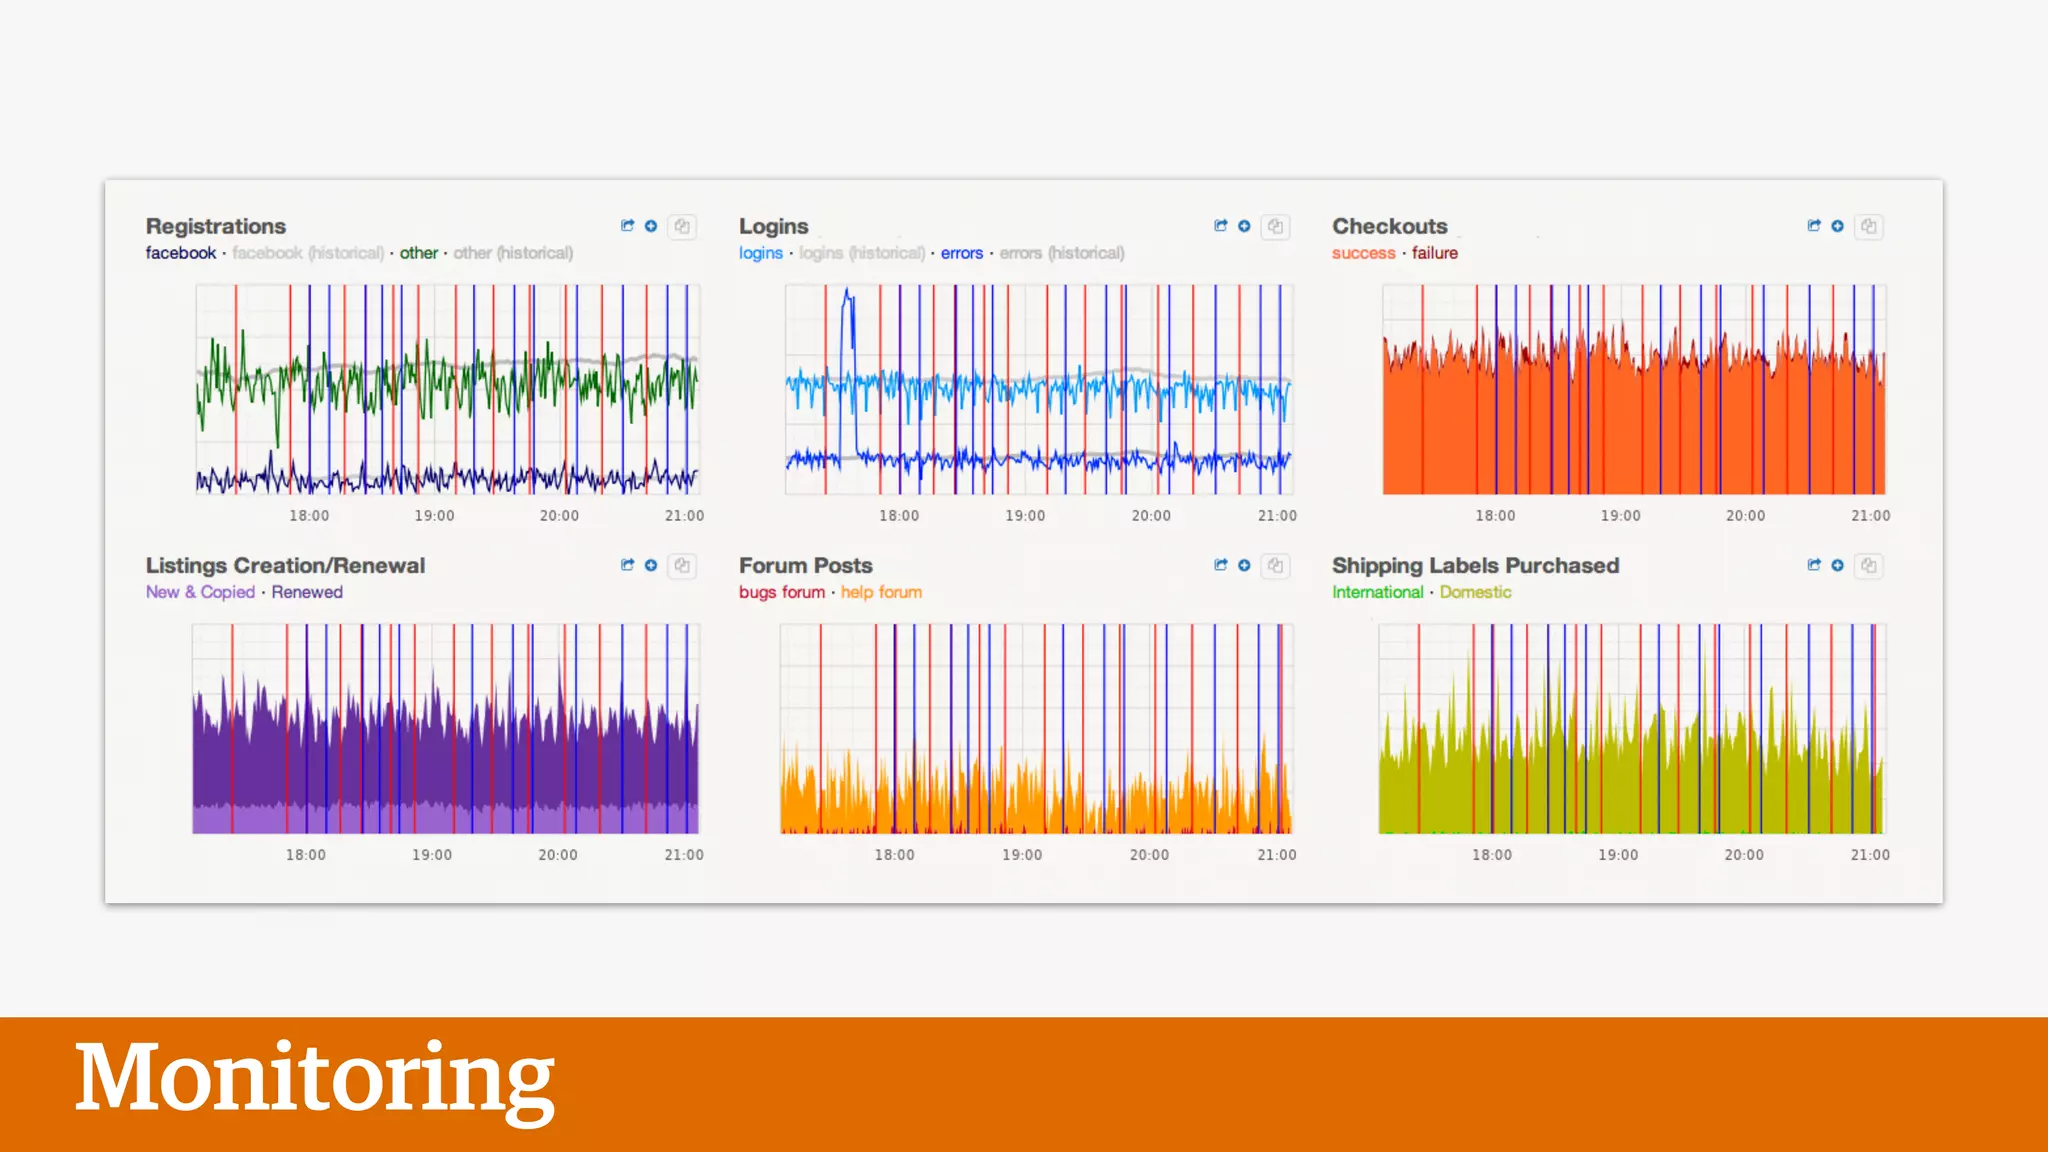Click the plus icon on Shipping Labels Purchased
Viewport: 2048px width, 1152px height.
coord(1837,565)
